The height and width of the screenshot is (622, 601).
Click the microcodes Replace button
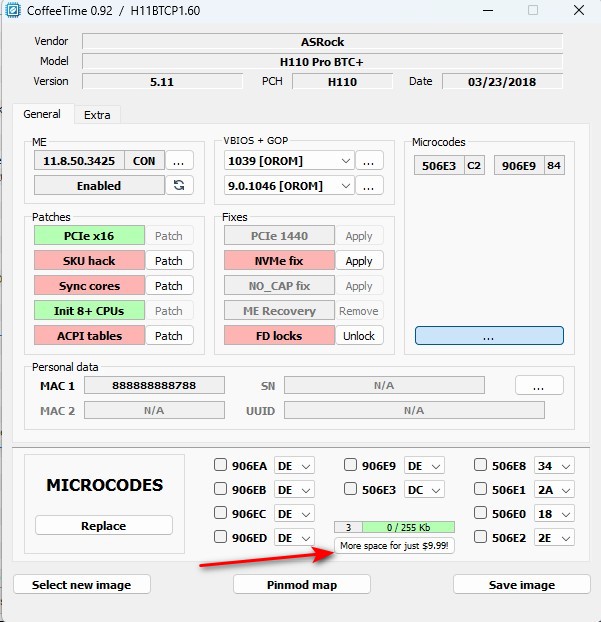click(x=104, y=526)
